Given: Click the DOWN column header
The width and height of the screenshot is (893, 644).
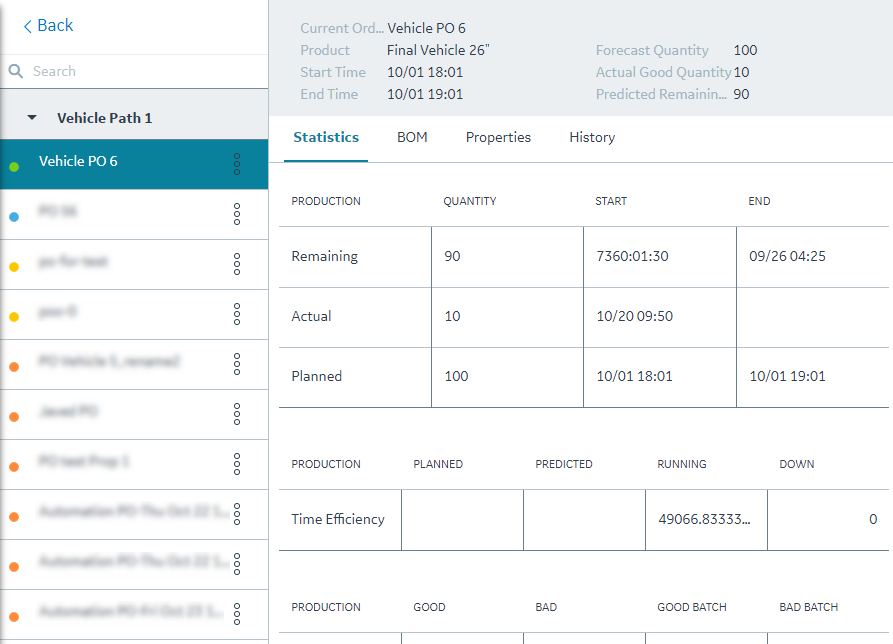Looking at the screenshot, I should pos(797,464).
